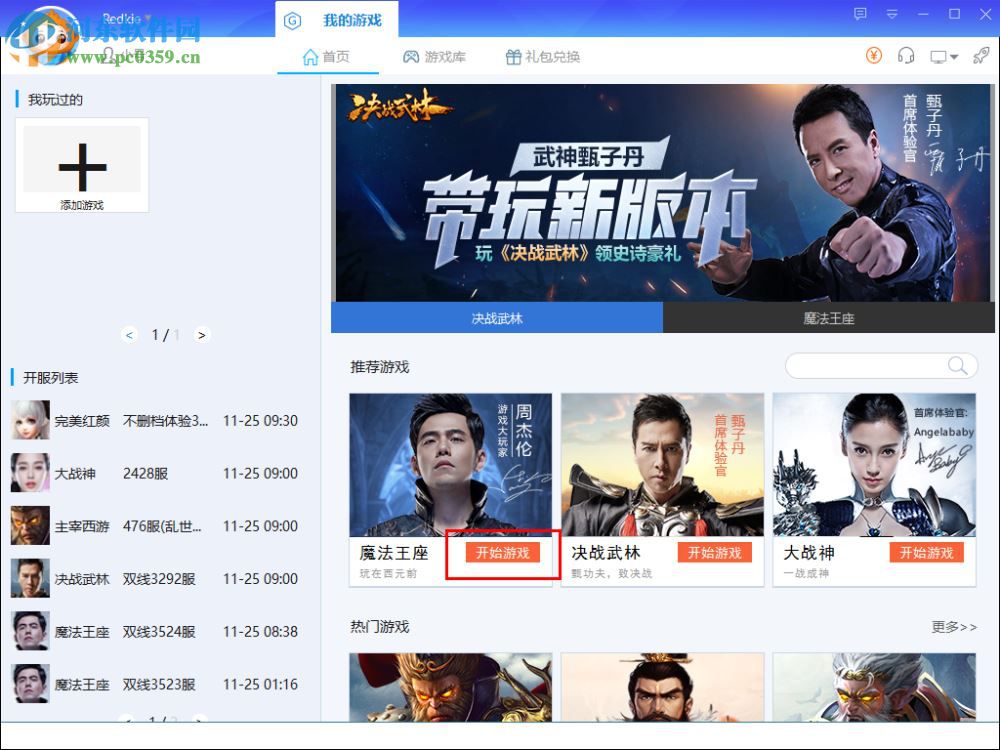This screenshot has height=750, width=1000.
Task: Select the 决战武林 banner tab
Action: (497, 316)
